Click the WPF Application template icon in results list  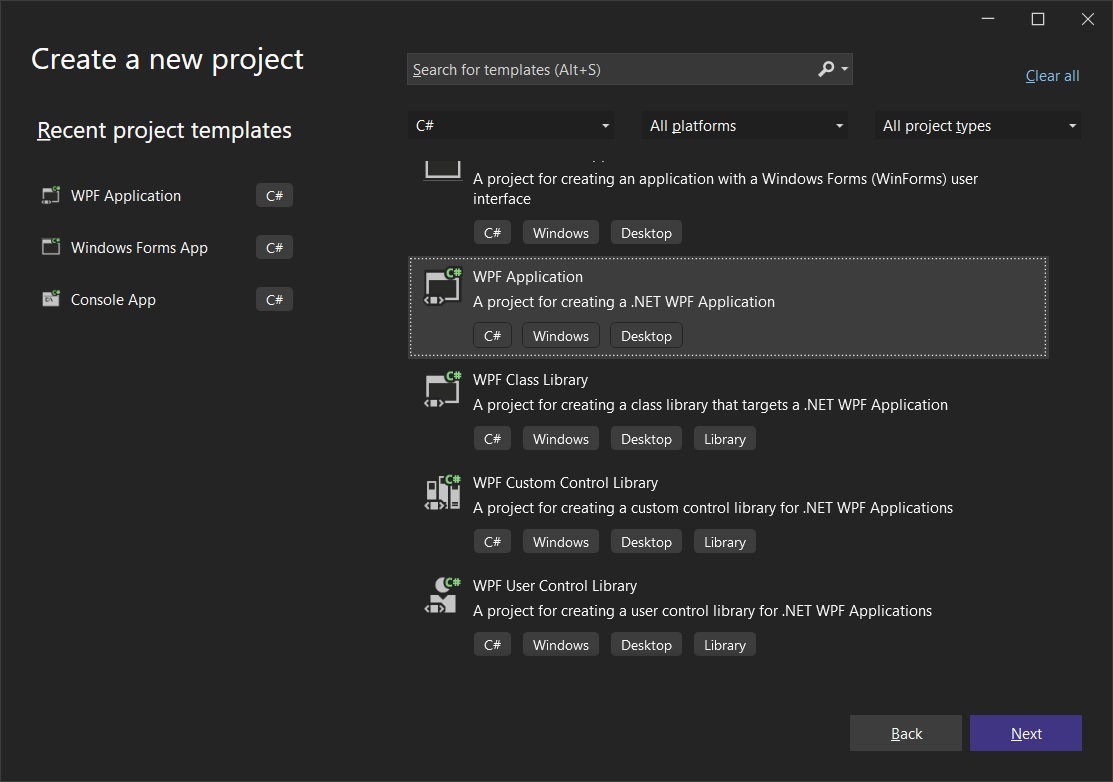(442, 287)
